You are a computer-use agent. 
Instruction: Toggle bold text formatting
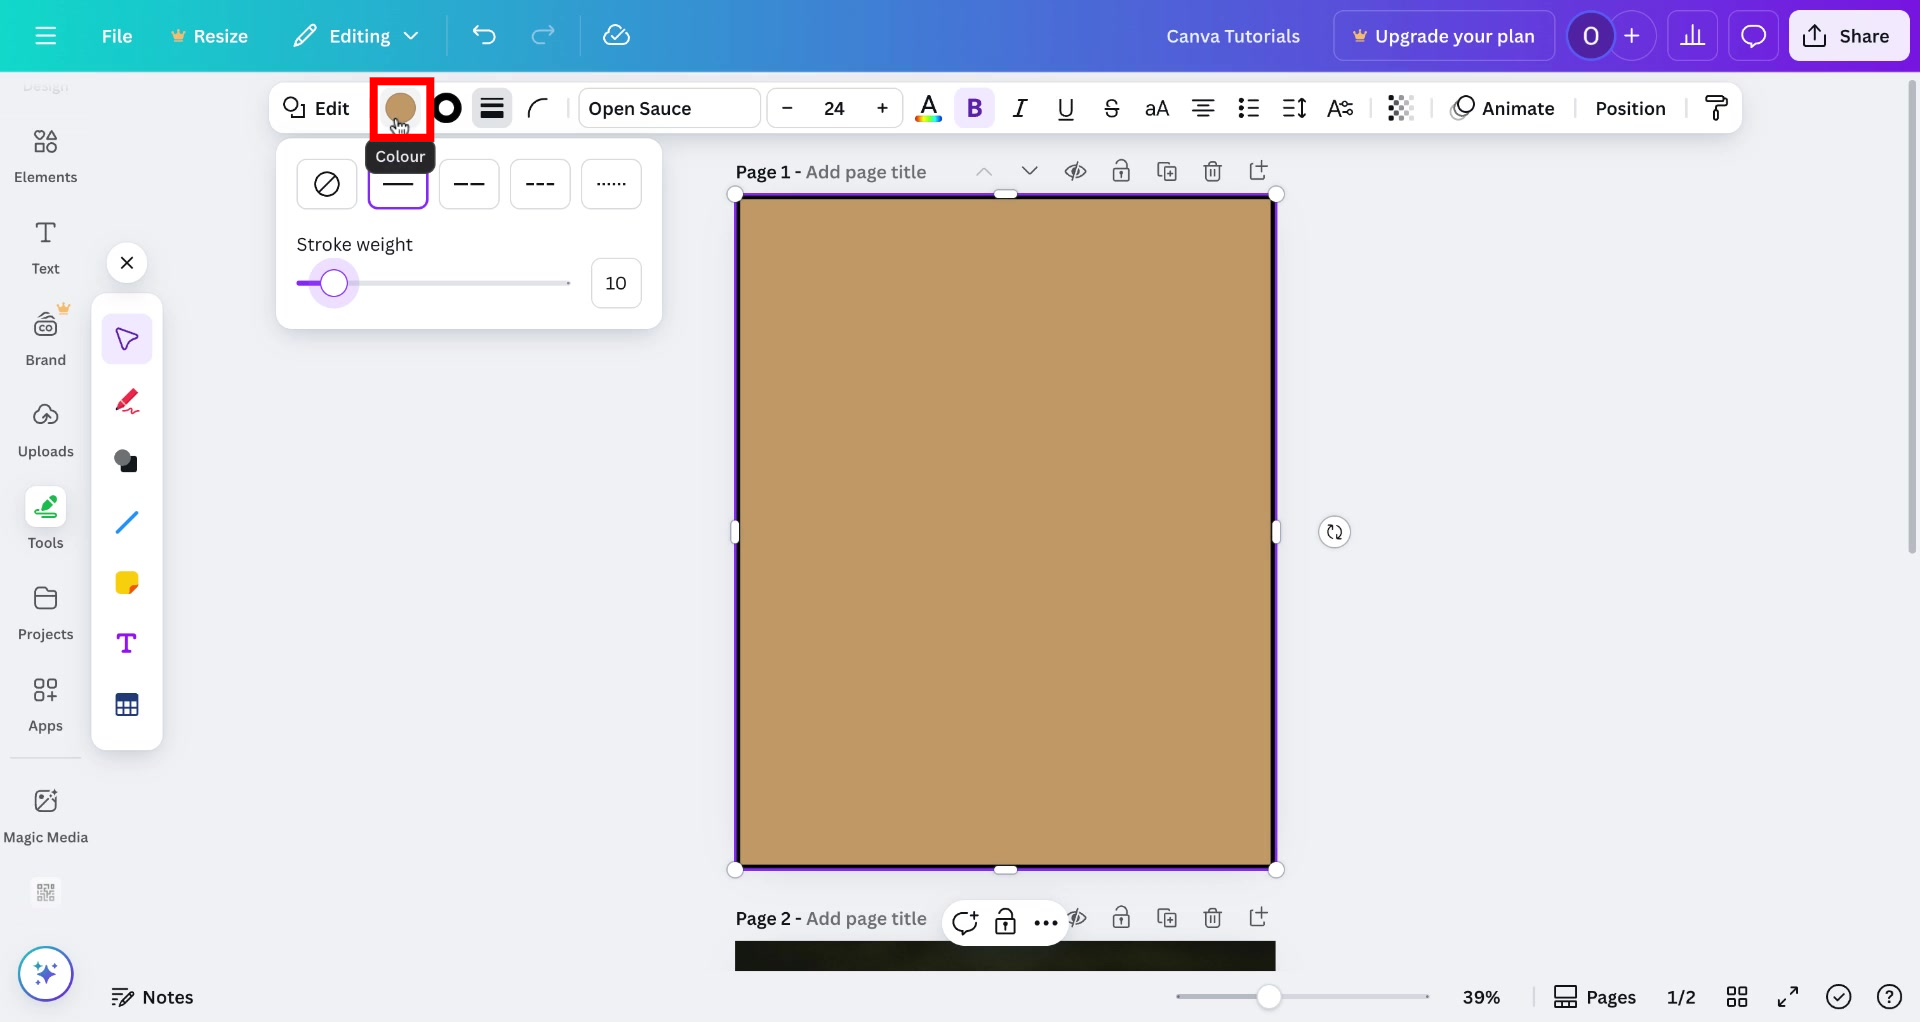[x=974, y=108]
